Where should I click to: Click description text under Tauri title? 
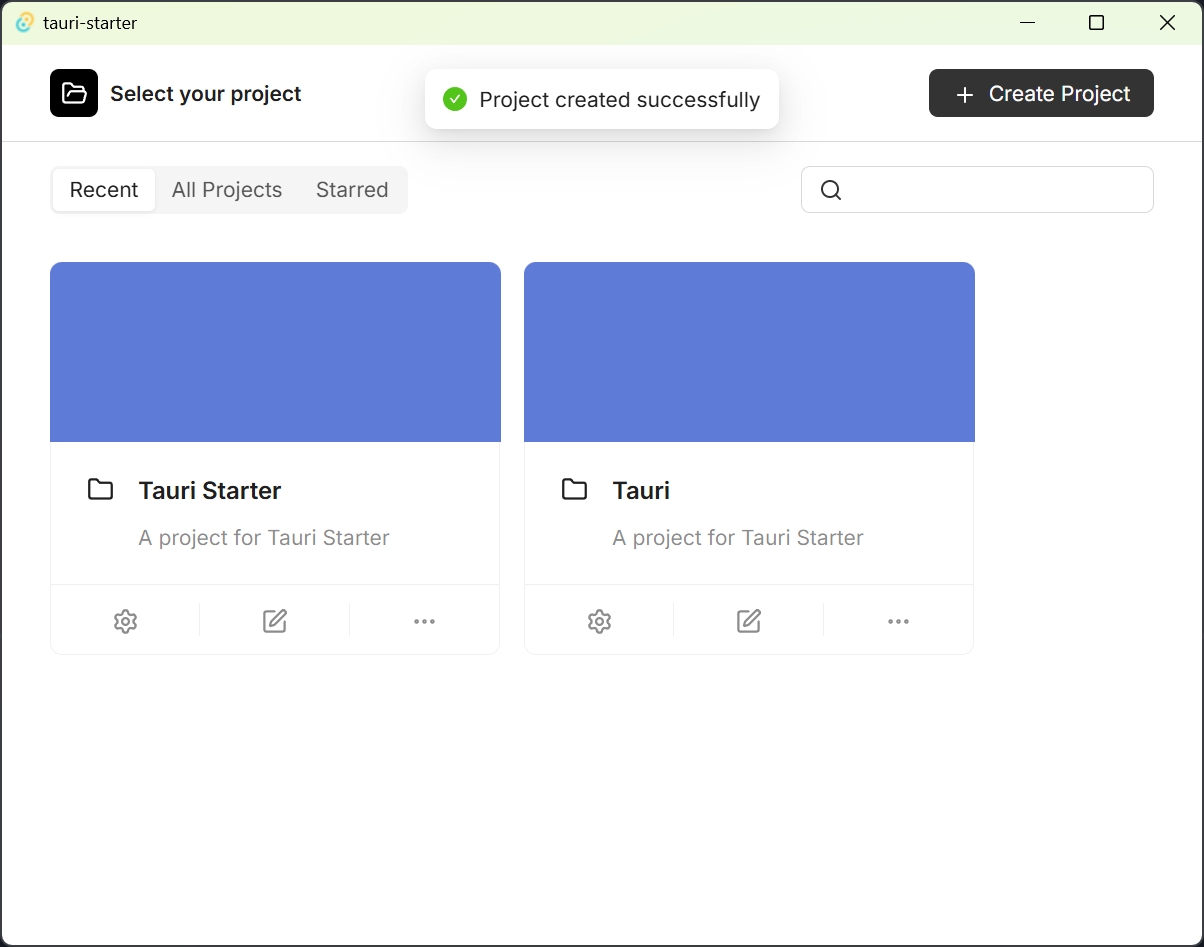tap(738, 538)
